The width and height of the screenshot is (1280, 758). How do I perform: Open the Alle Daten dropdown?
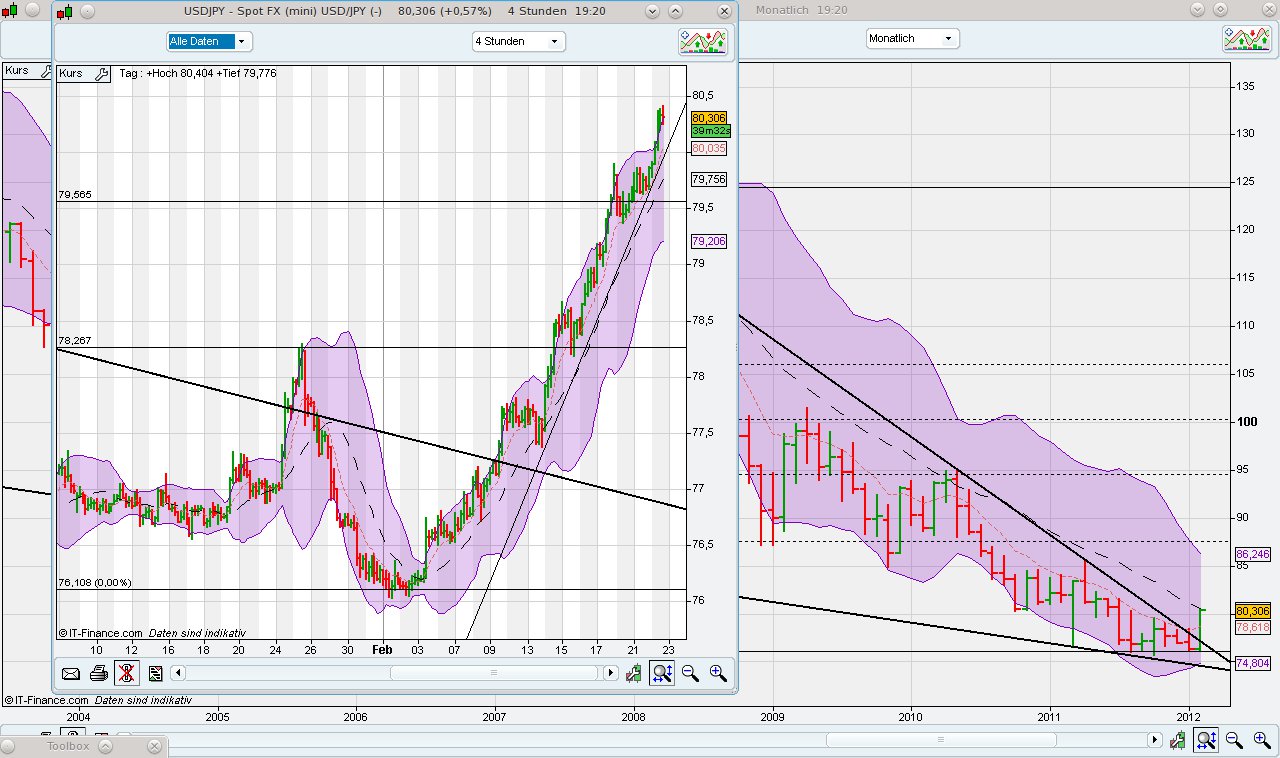[241, 41]
